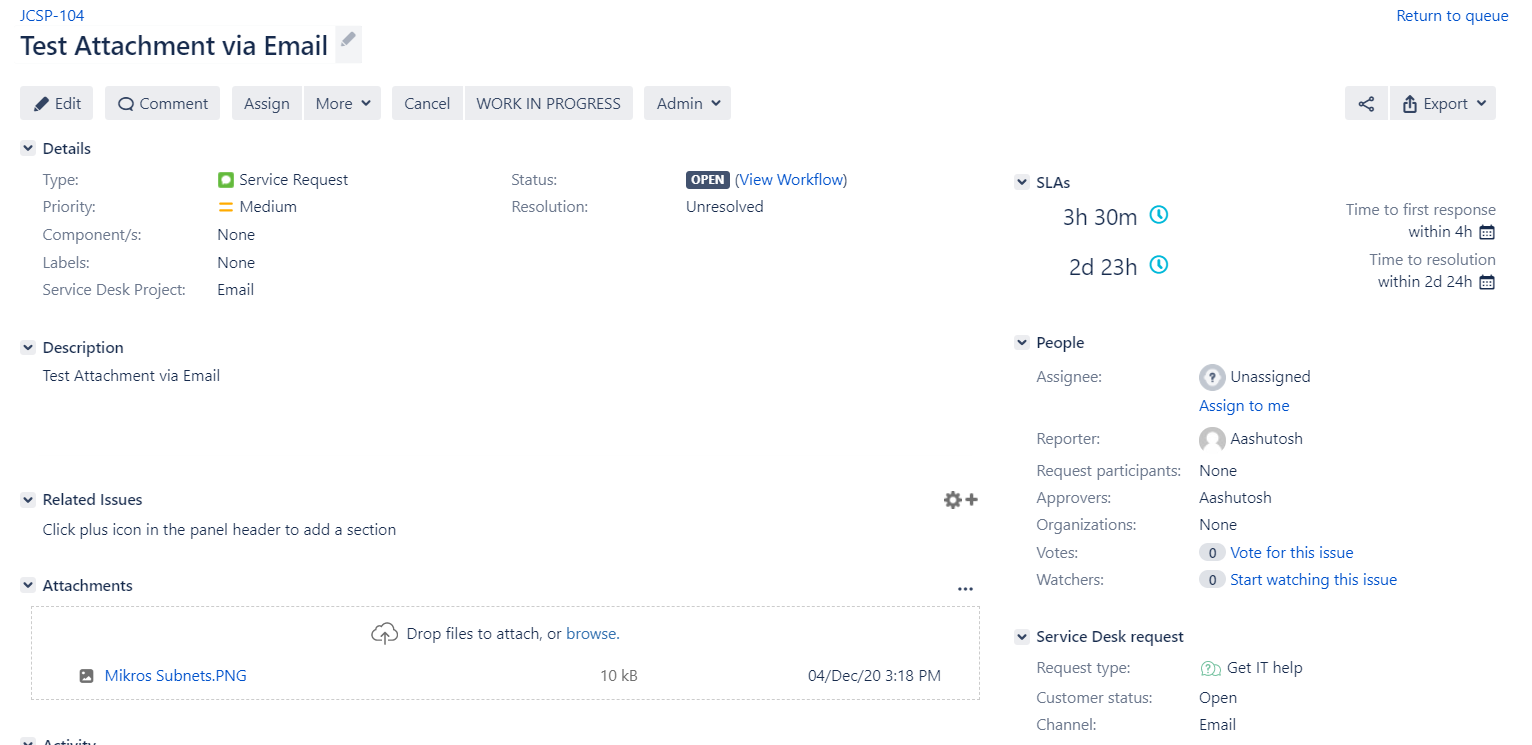1532x745 pixels.
Task: Open calendar icon for Time to first response
Action: (1487, 232)
